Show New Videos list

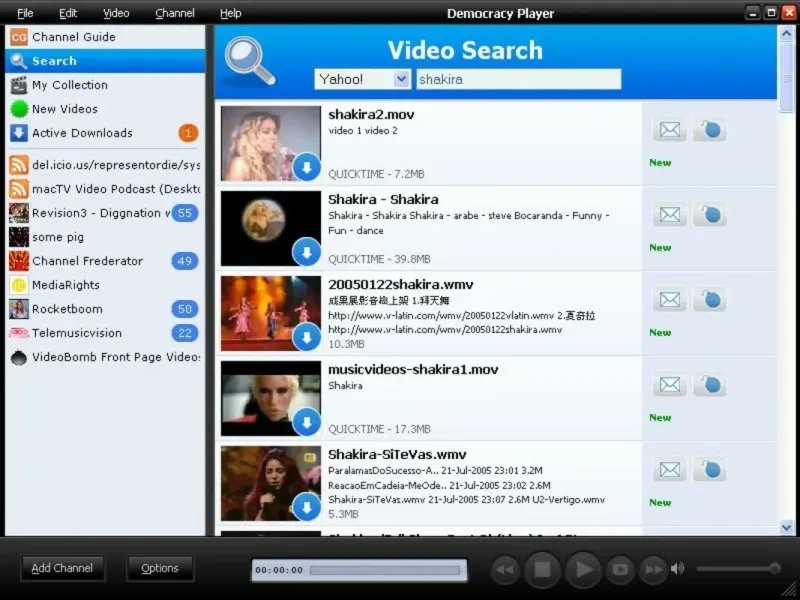tap(105, 109)
